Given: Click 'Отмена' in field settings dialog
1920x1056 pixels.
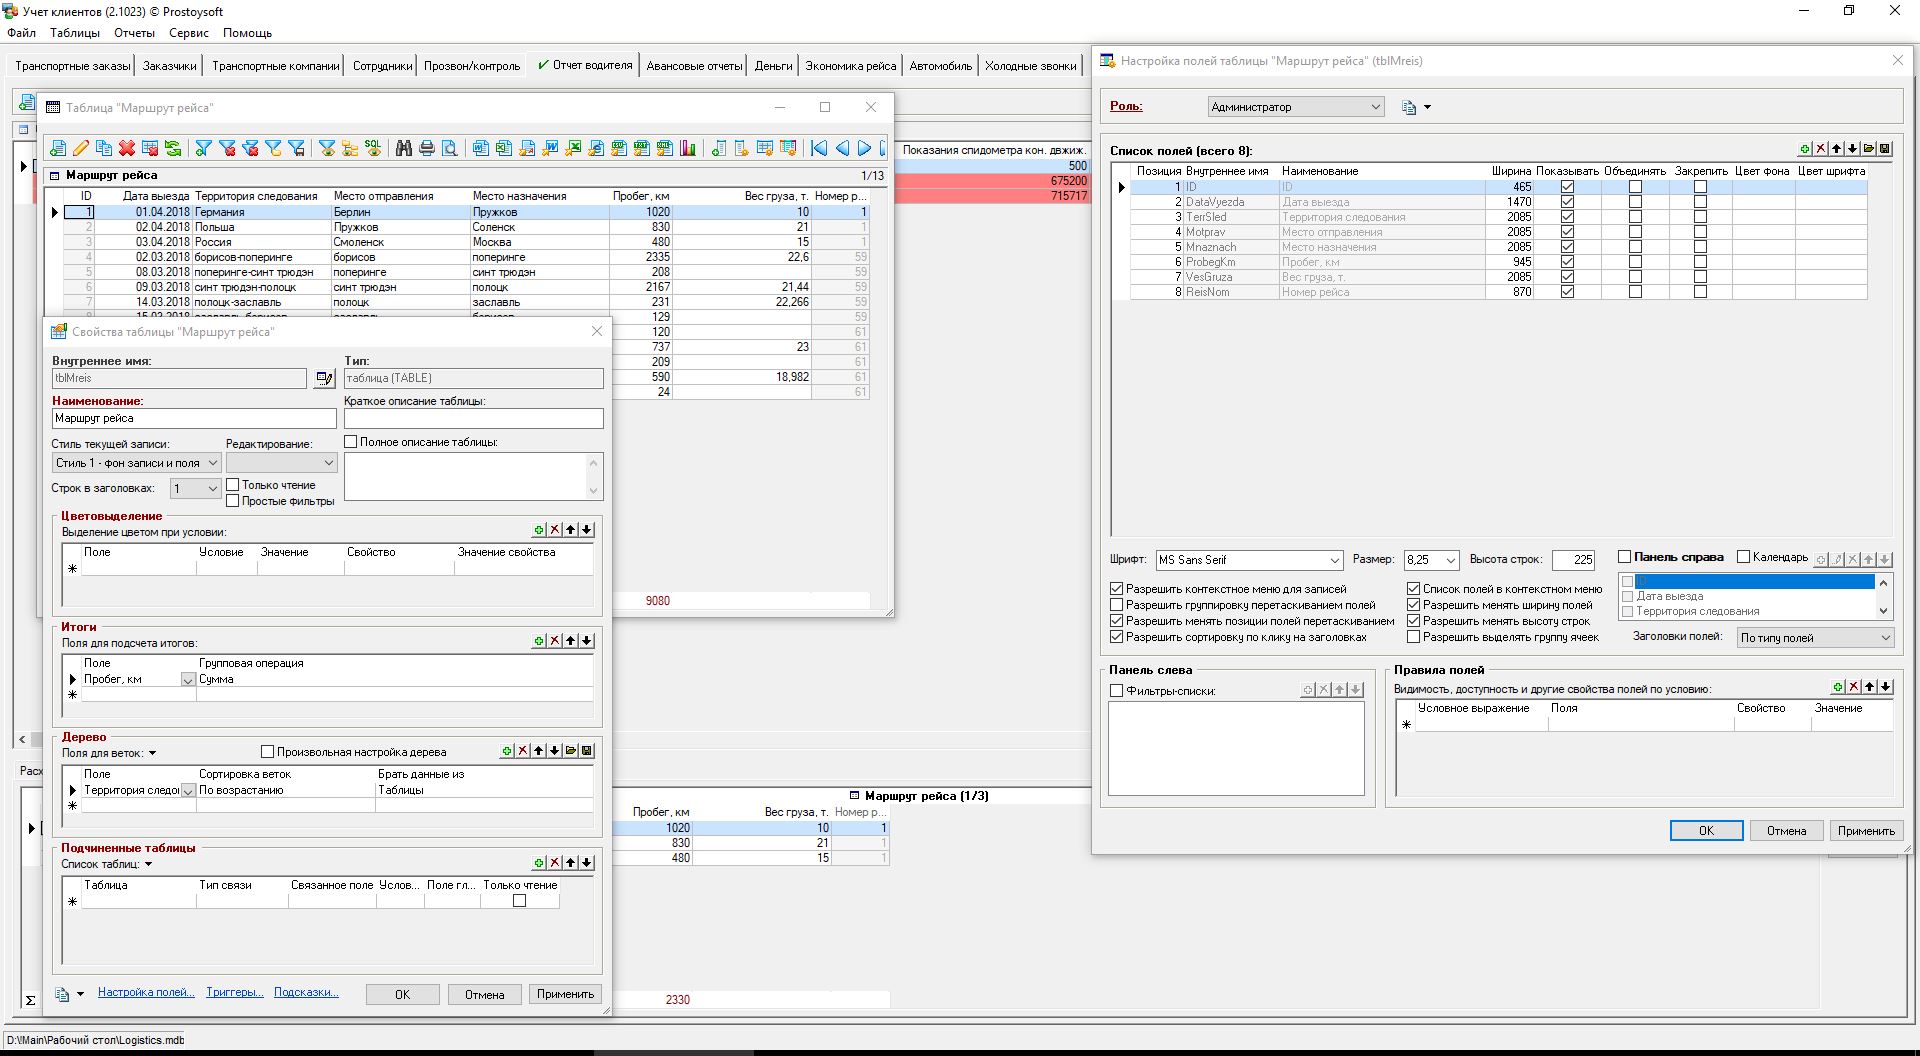Looking at the screenshot, I should tap(1786, 831).
